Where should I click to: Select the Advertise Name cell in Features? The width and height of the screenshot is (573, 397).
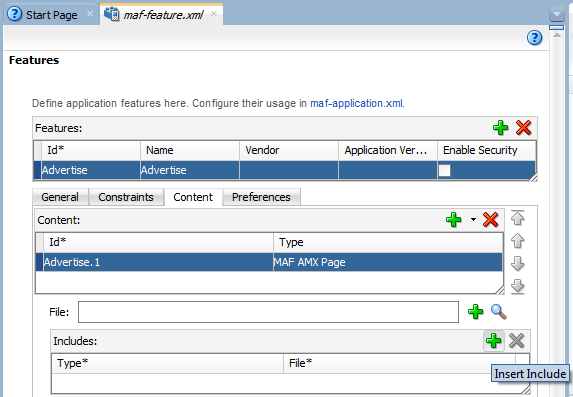(190, 170)
